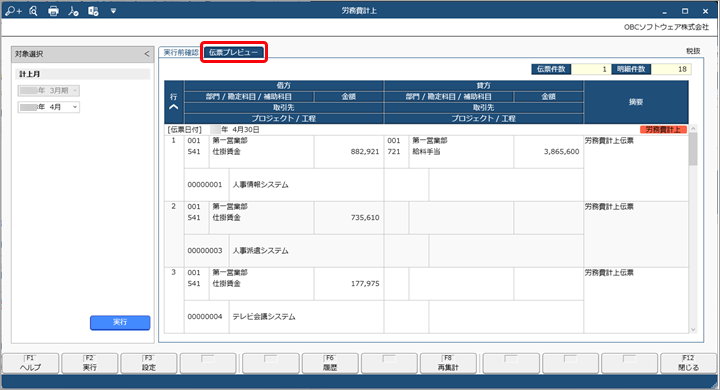Screen dimensions: 720x390
Task: Click the printer icon in title bar
Action: 53,11
